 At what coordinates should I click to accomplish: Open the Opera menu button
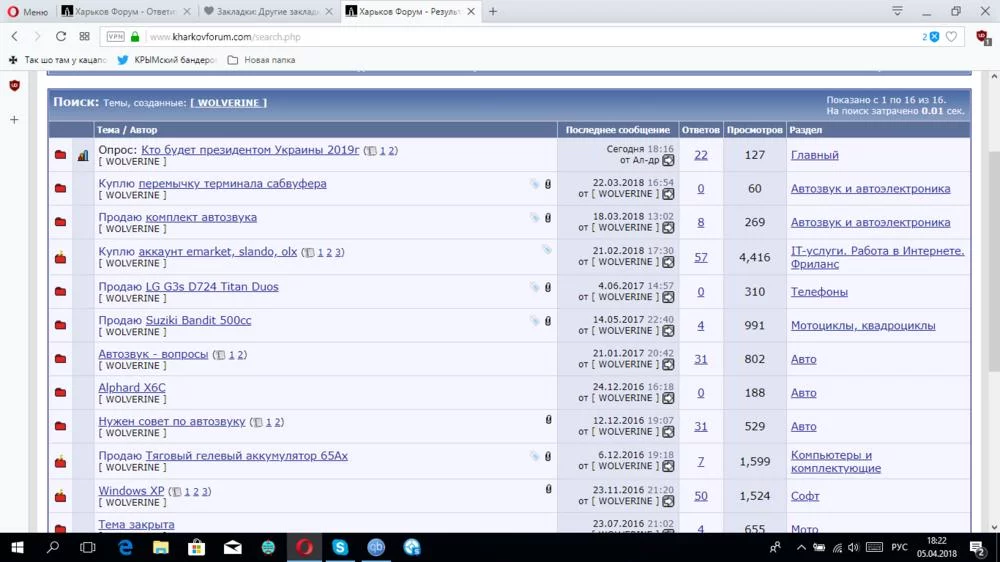pos(27,11)
